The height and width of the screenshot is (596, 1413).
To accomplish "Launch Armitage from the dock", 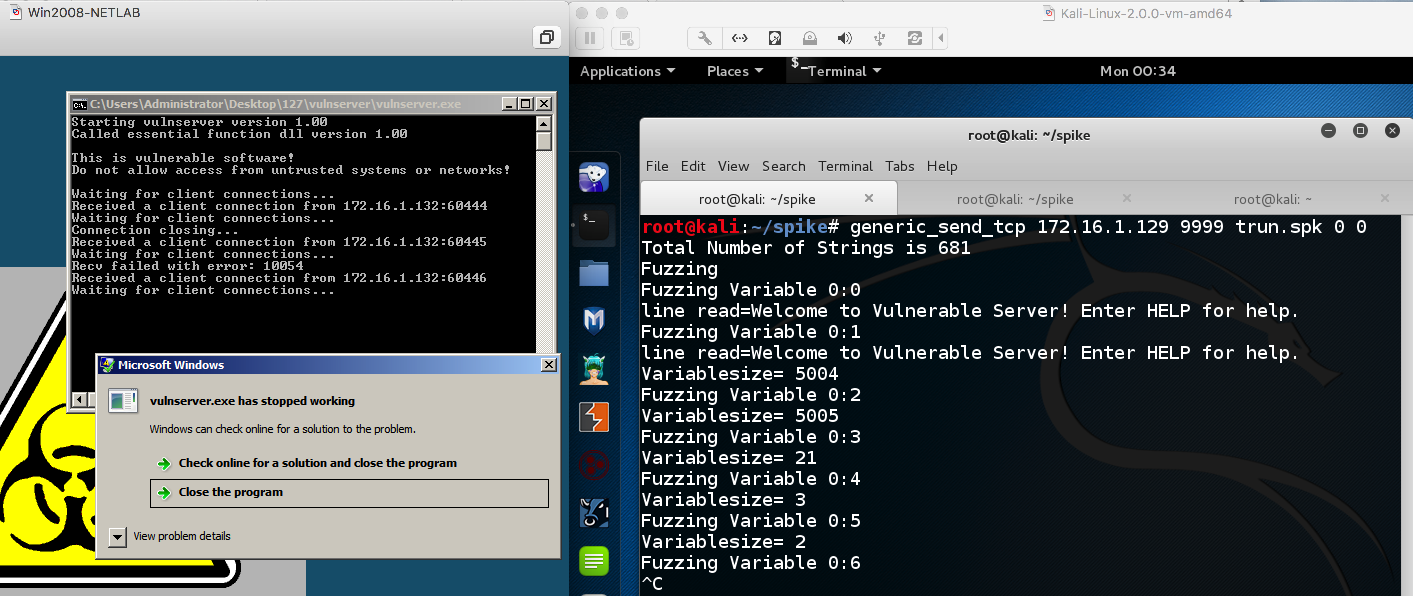I will pos(594,368).
